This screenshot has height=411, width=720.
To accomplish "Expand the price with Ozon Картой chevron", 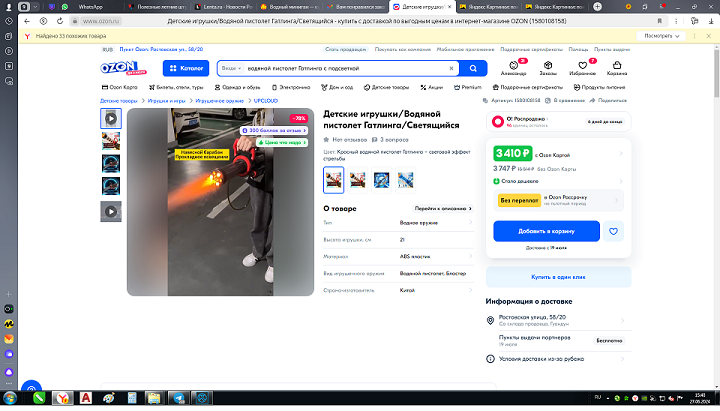I will (x=621, y=153).
